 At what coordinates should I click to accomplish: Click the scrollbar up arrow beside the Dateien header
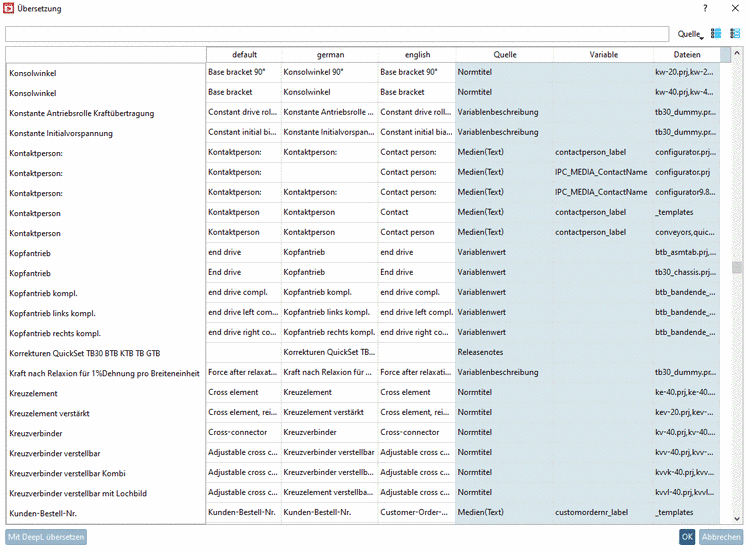pyautogui.click(x=737, y=51)
